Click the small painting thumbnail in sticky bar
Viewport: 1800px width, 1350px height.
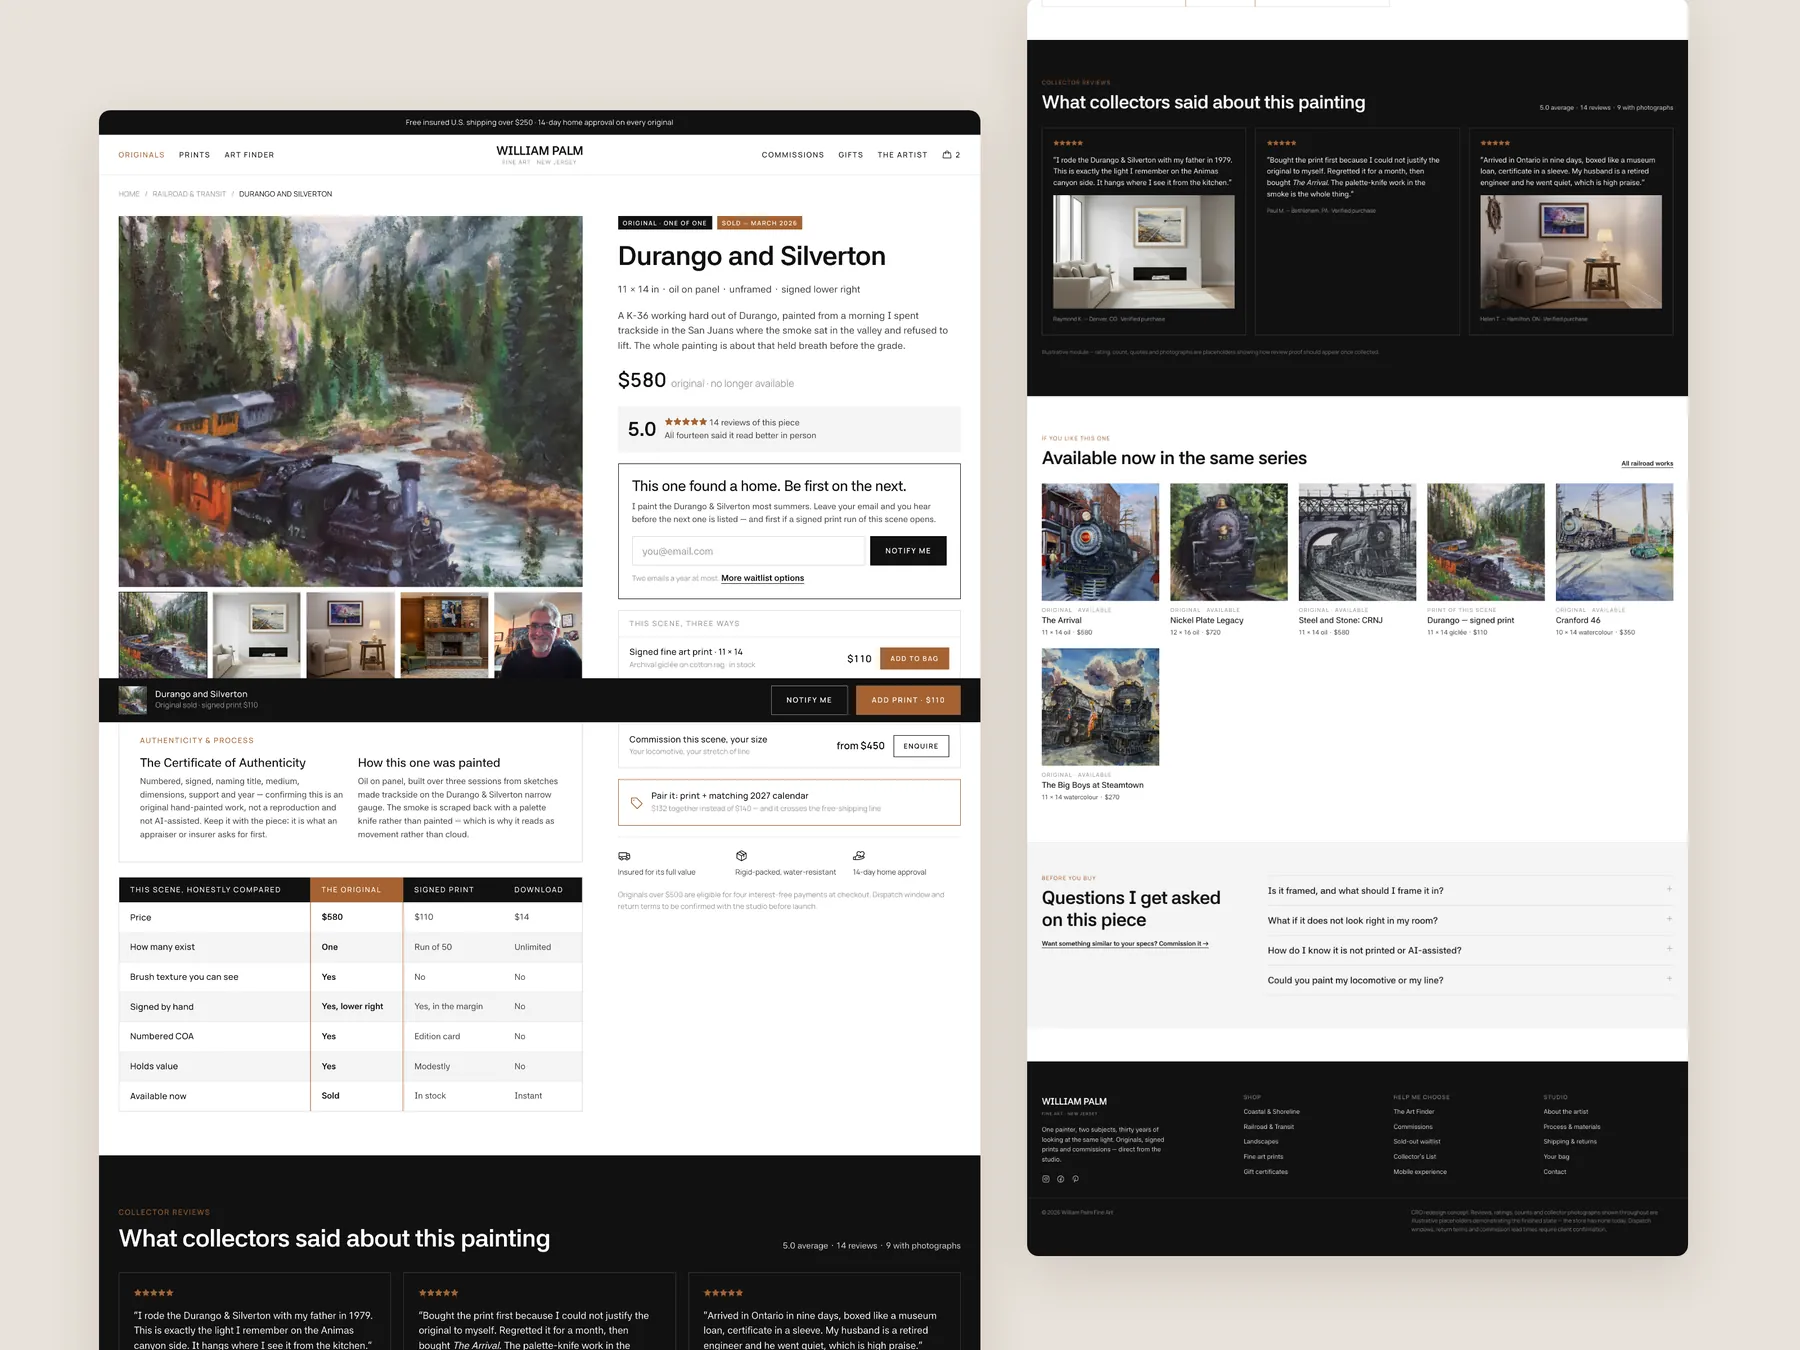(133, 700)
